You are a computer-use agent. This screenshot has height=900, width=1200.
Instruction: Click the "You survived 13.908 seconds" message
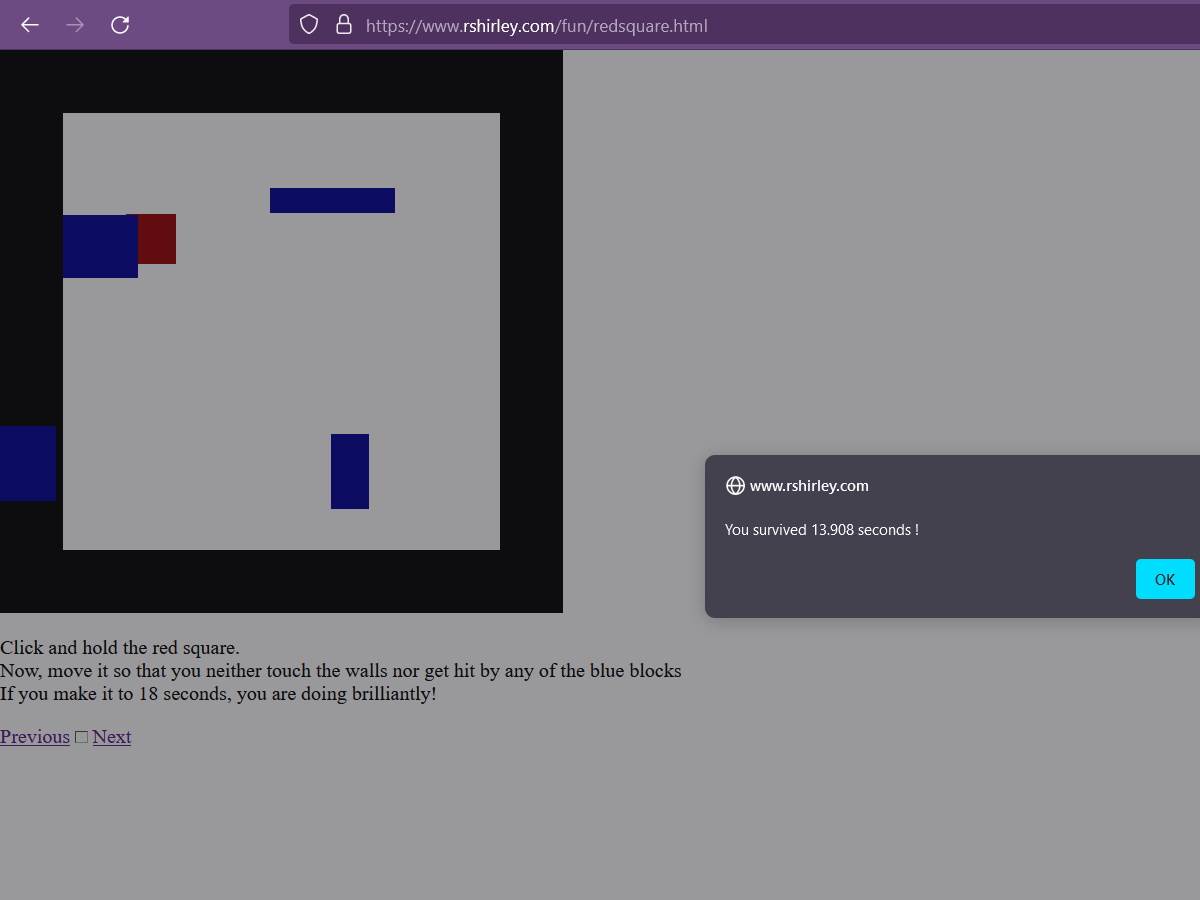coord(821,530)
